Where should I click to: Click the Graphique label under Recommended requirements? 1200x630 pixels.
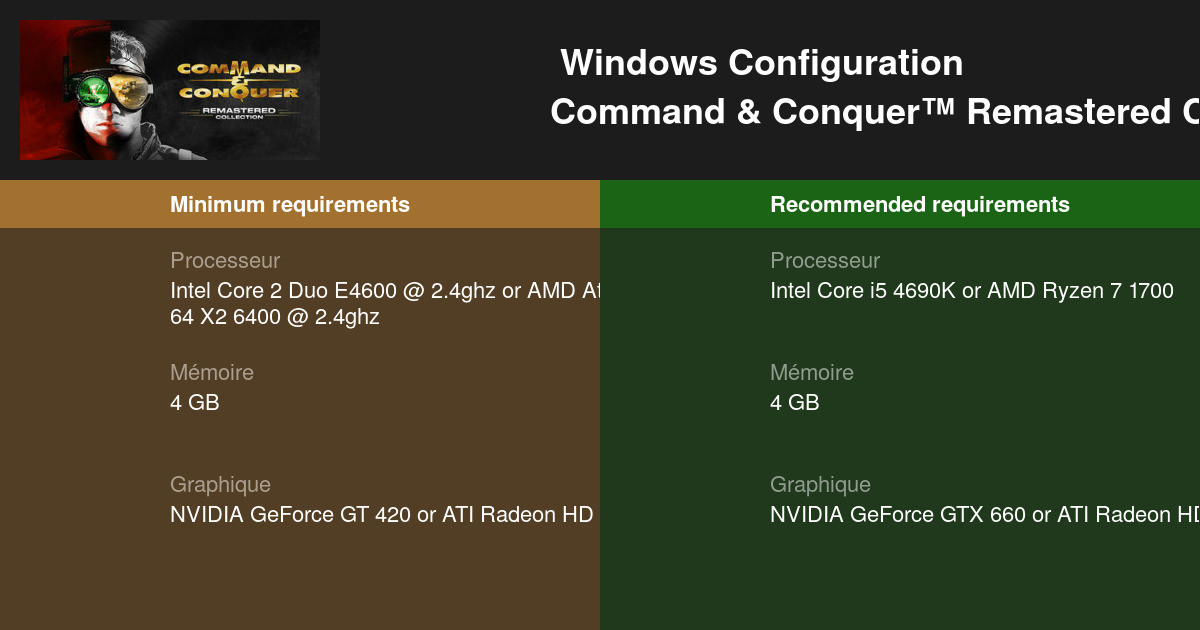tap(820, 485)
